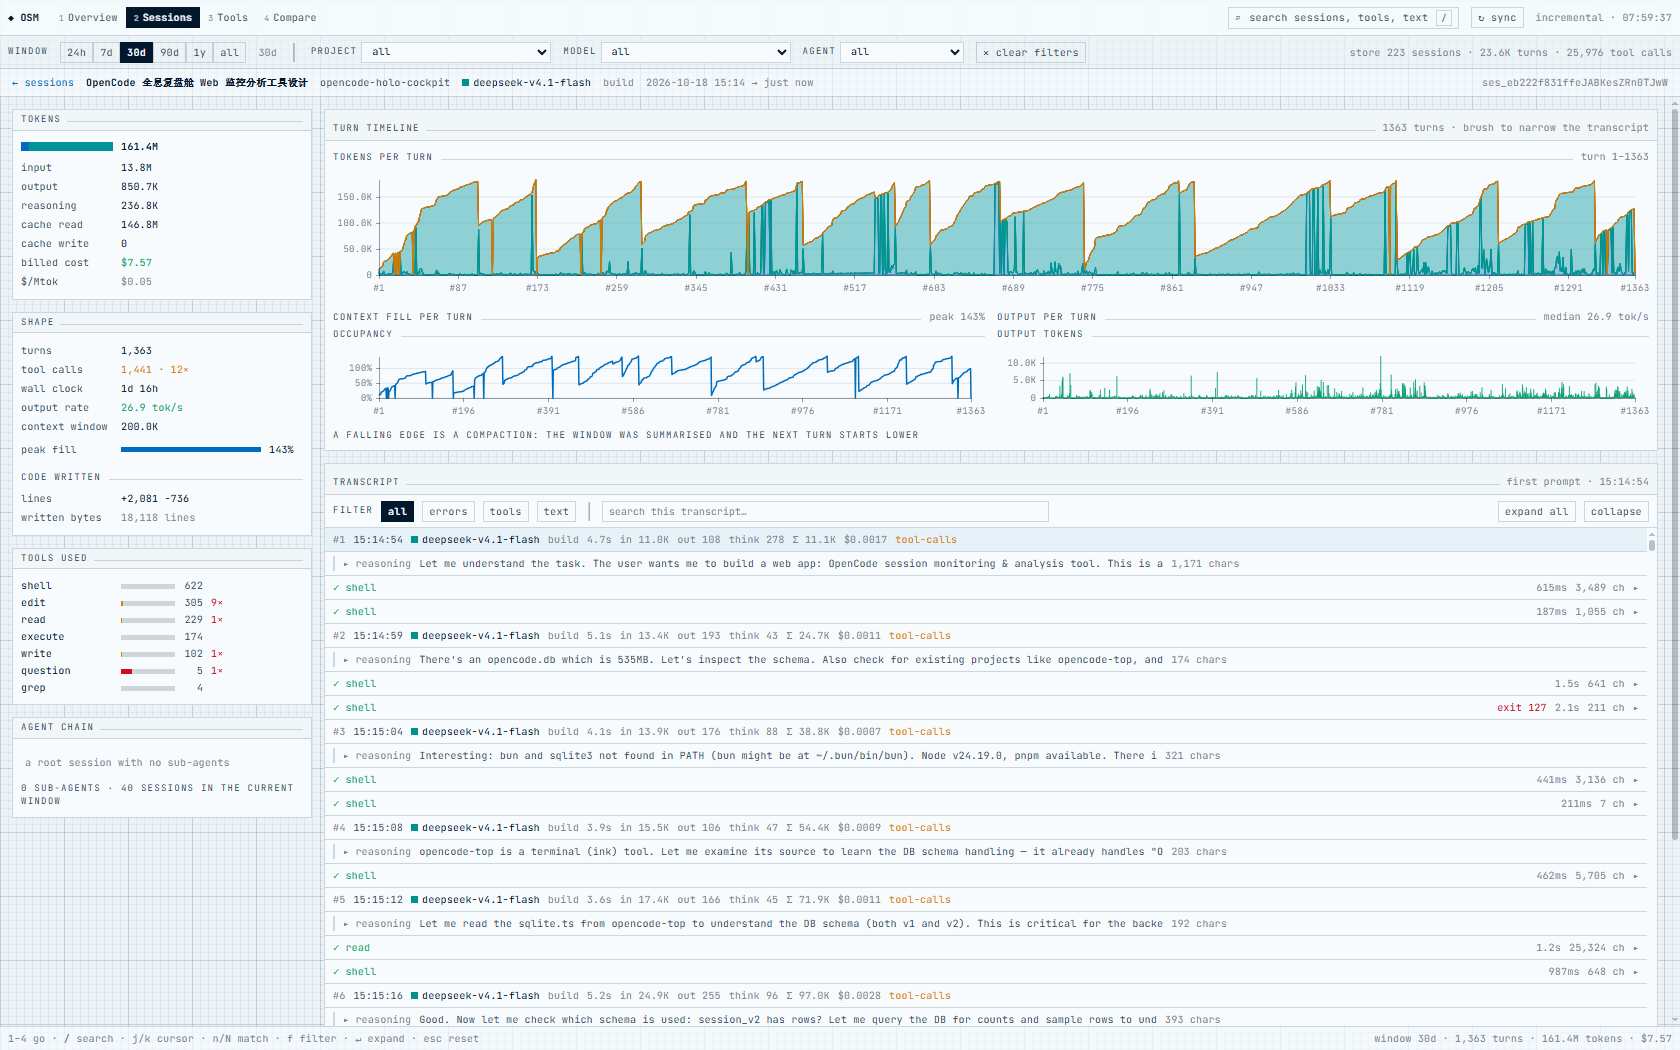Select the 7d window range
Screen dimensions: 1680x1050
(x=107, y=53)
